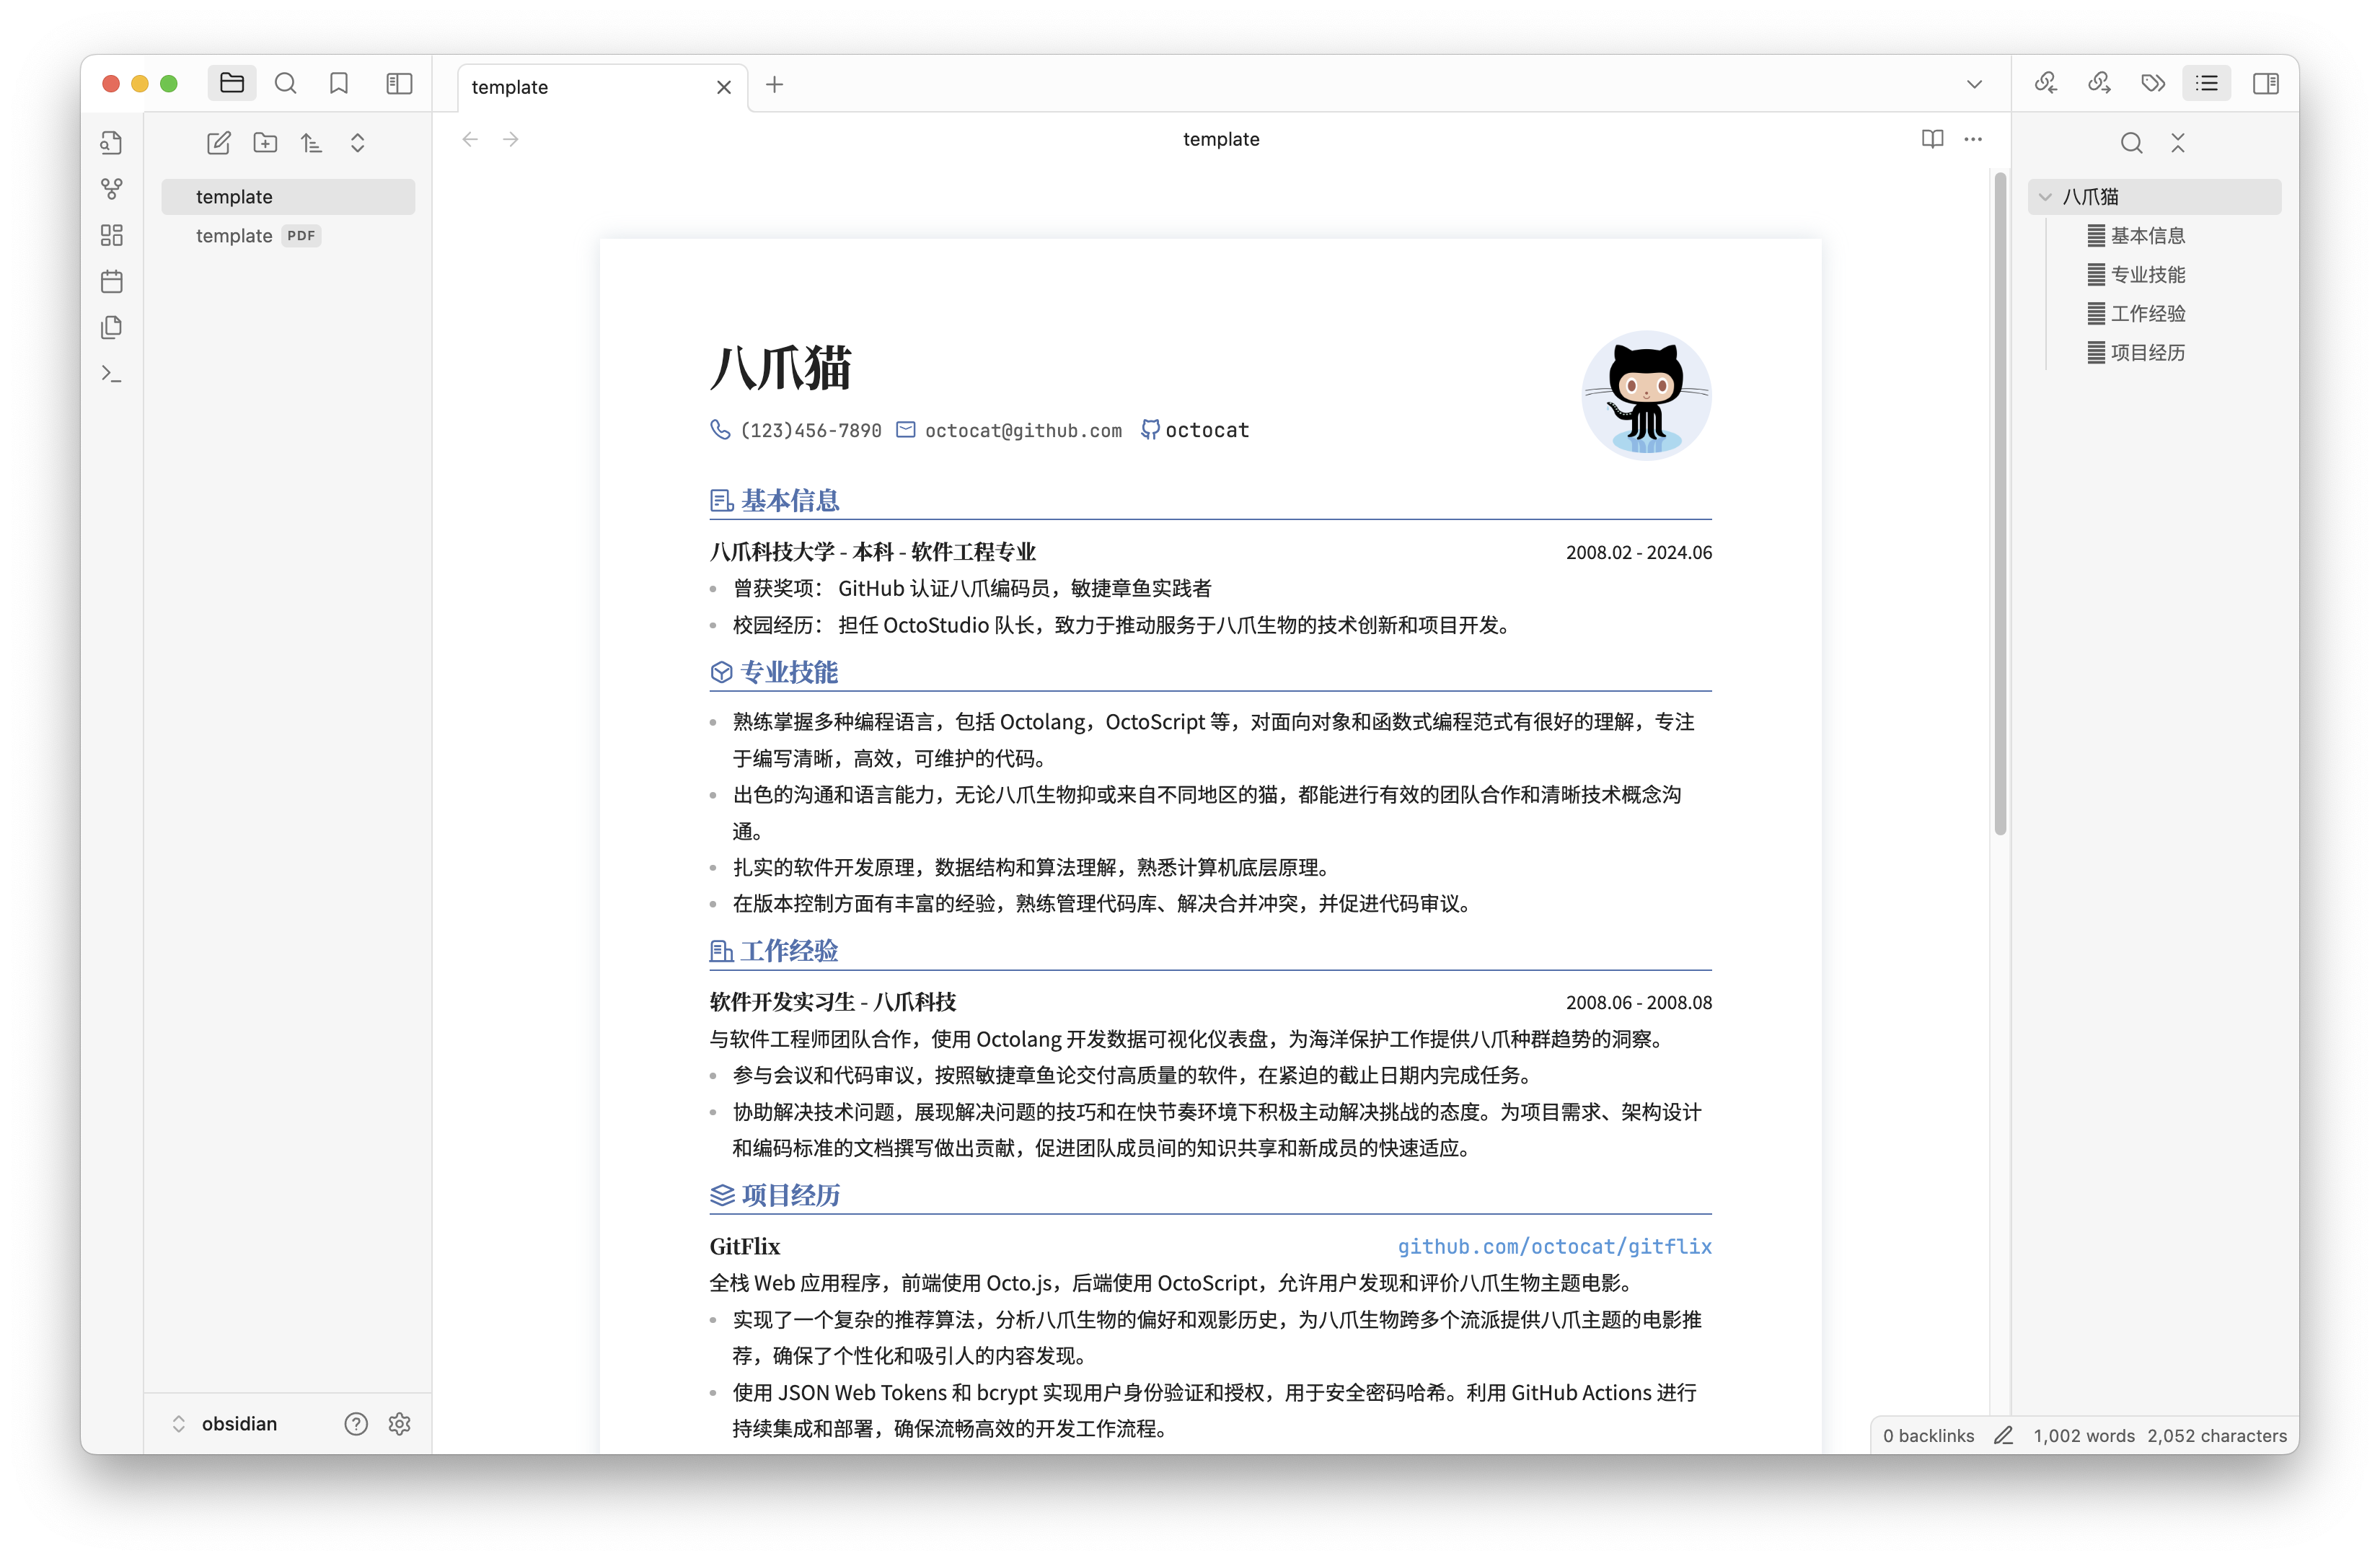This screenshot has height=1561, width=2380.
Task: Open the bookmarks panel
Action: tap(339, 84)
